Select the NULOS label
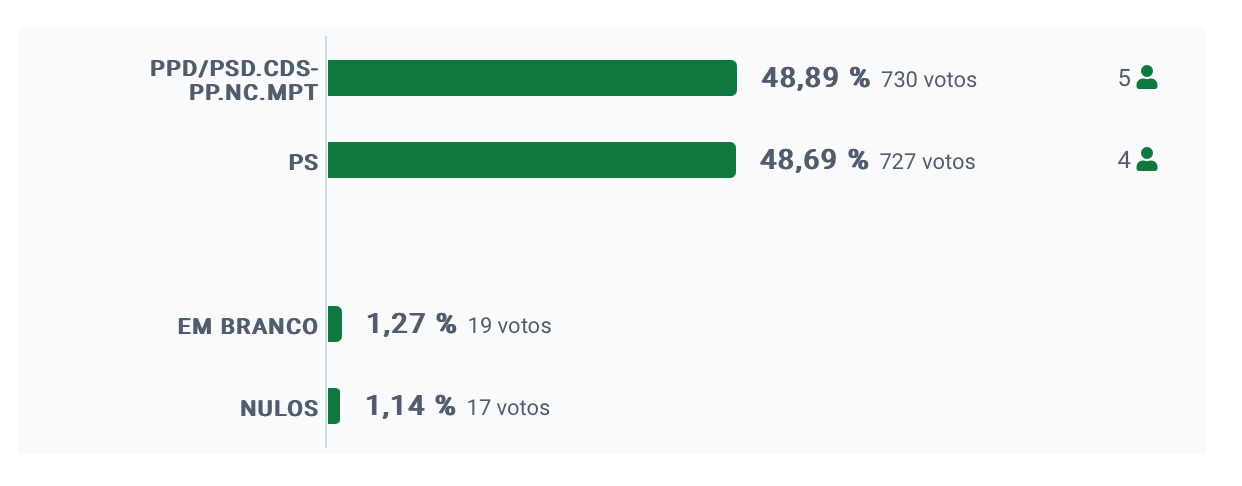 click(x=279, y=408)
